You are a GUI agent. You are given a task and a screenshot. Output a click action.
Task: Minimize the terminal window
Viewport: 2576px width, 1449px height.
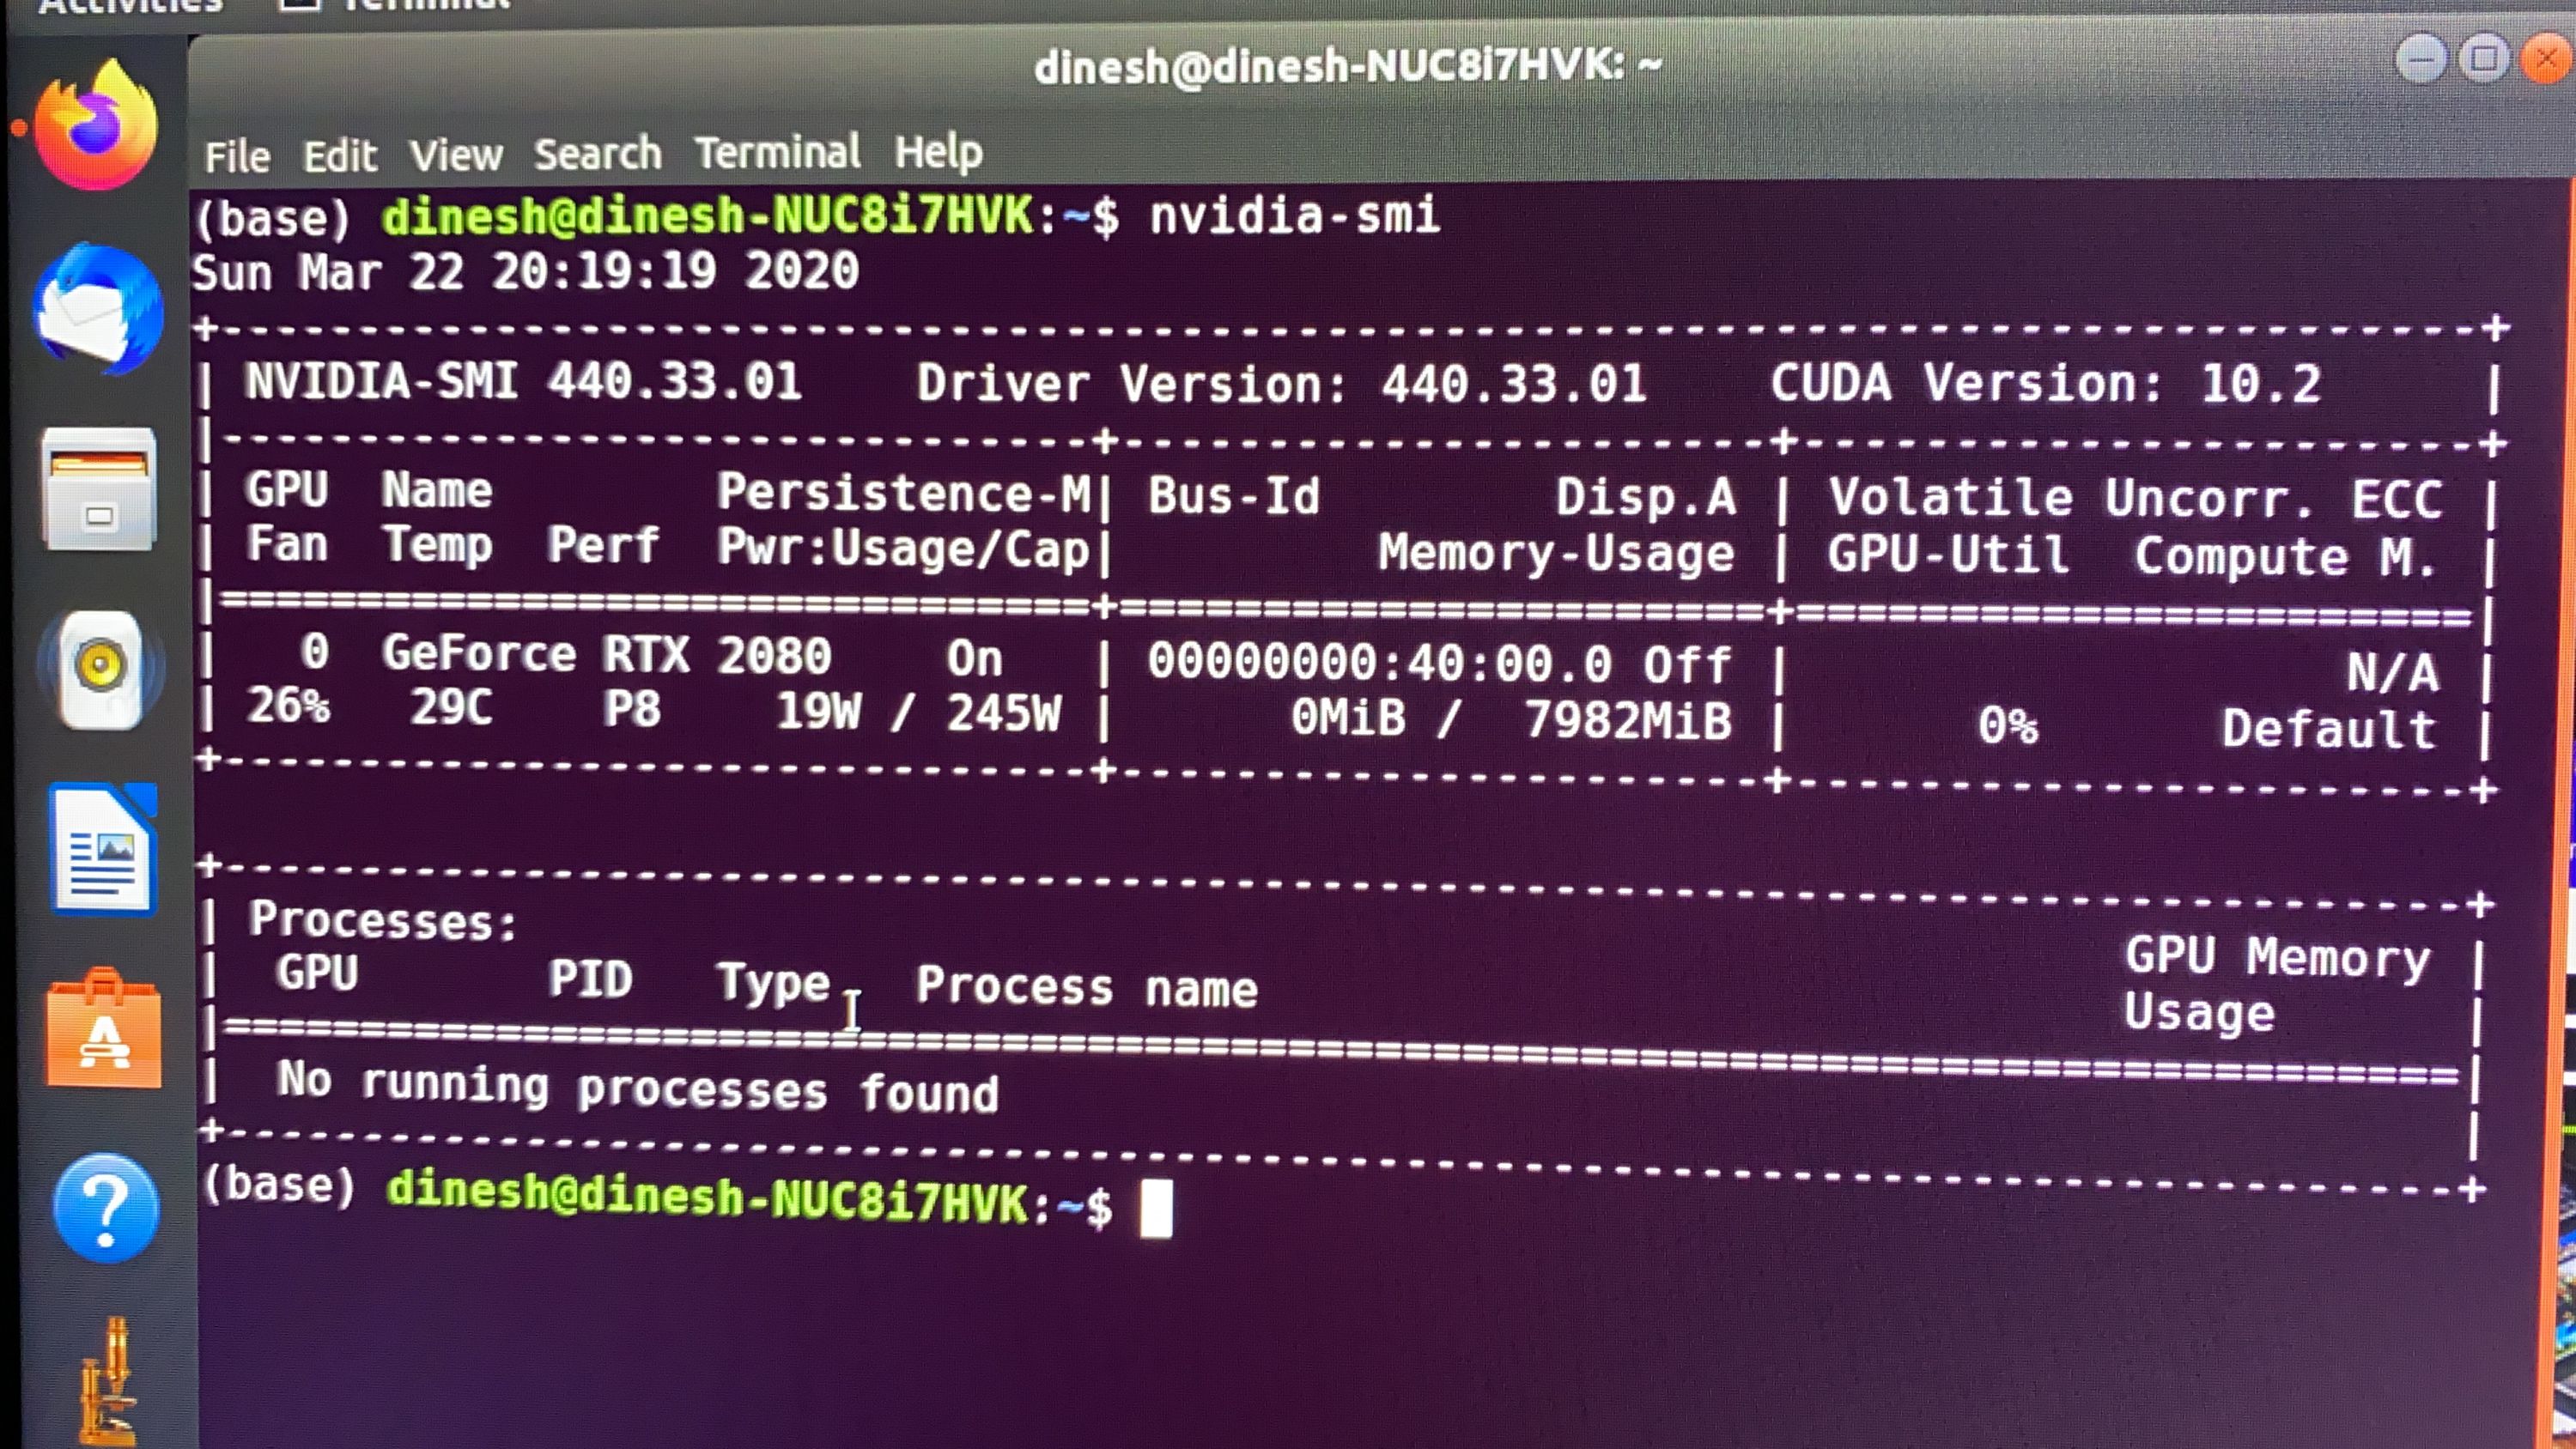click(2421, 59)
